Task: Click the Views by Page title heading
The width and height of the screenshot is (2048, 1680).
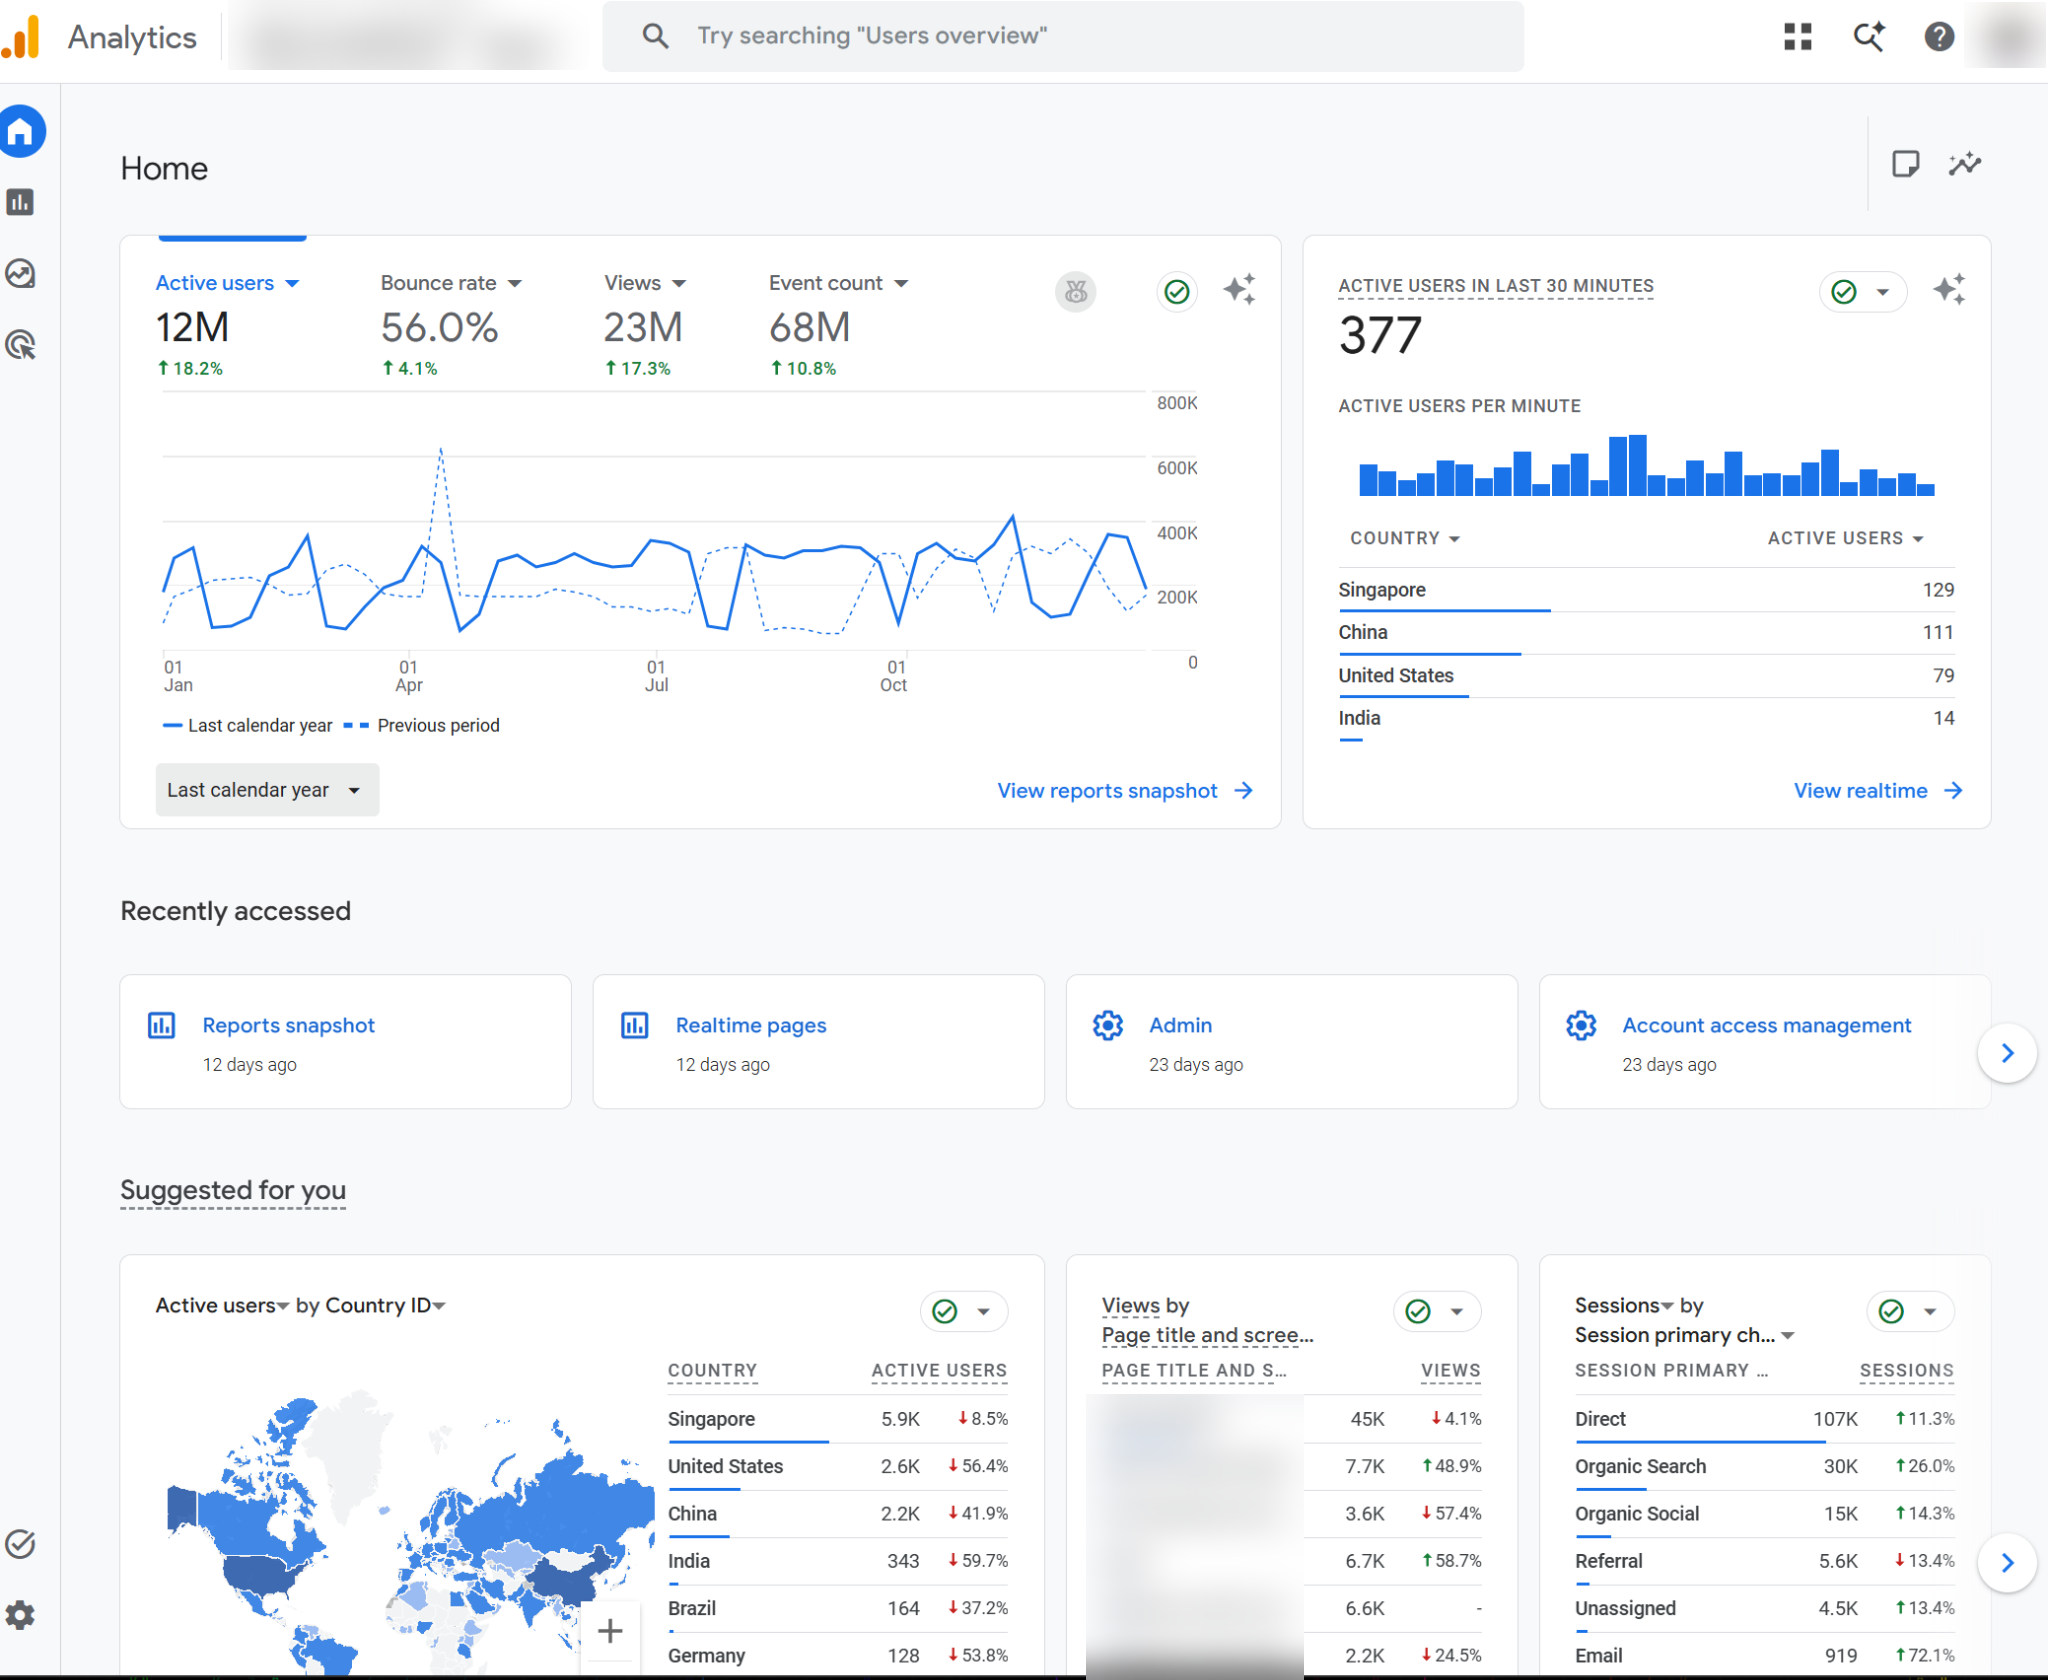Action: [x=1207, y=1320]
